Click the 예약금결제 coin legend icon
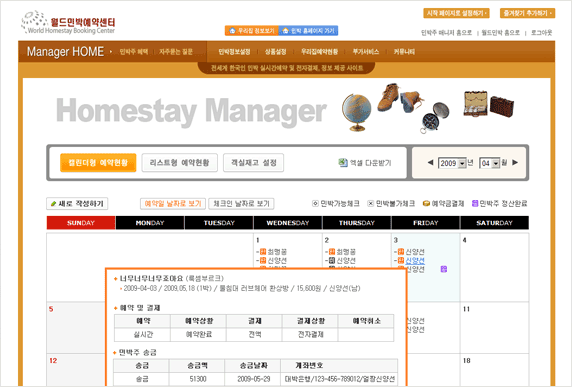572x387 pixels. click(x=426, y=204)
